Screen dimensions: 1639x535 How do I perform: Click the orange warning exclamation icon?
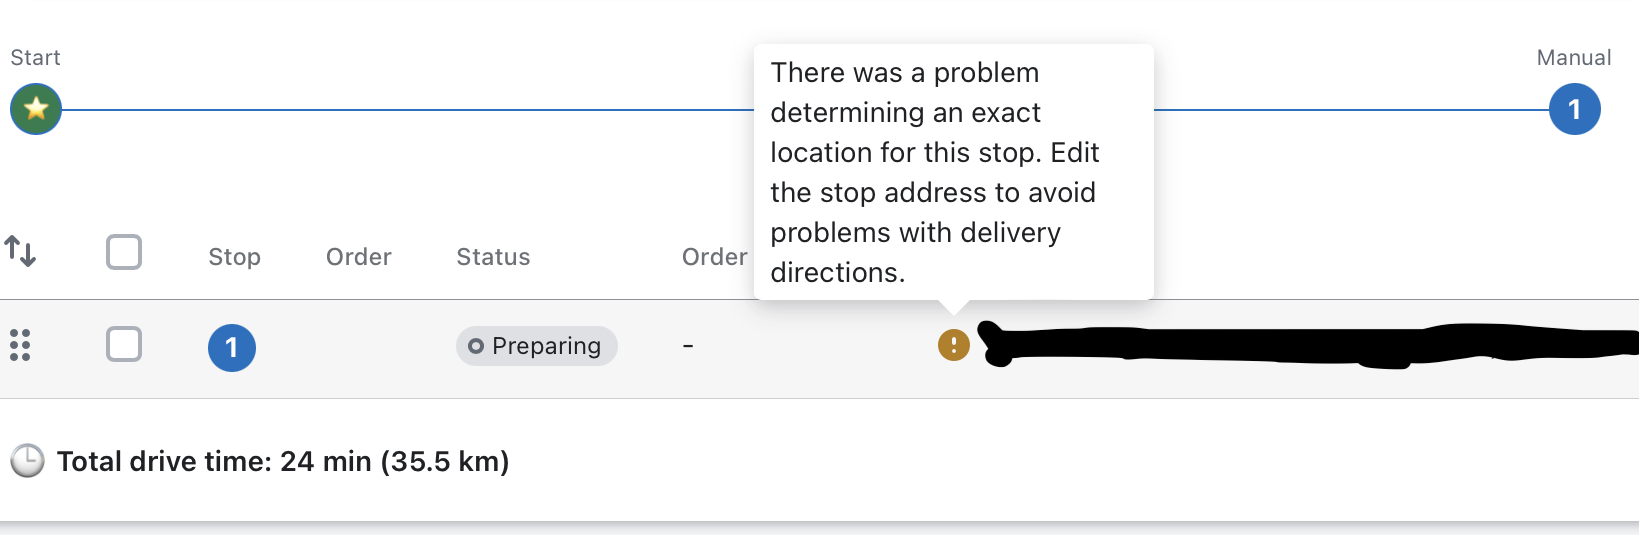[953, 345]
